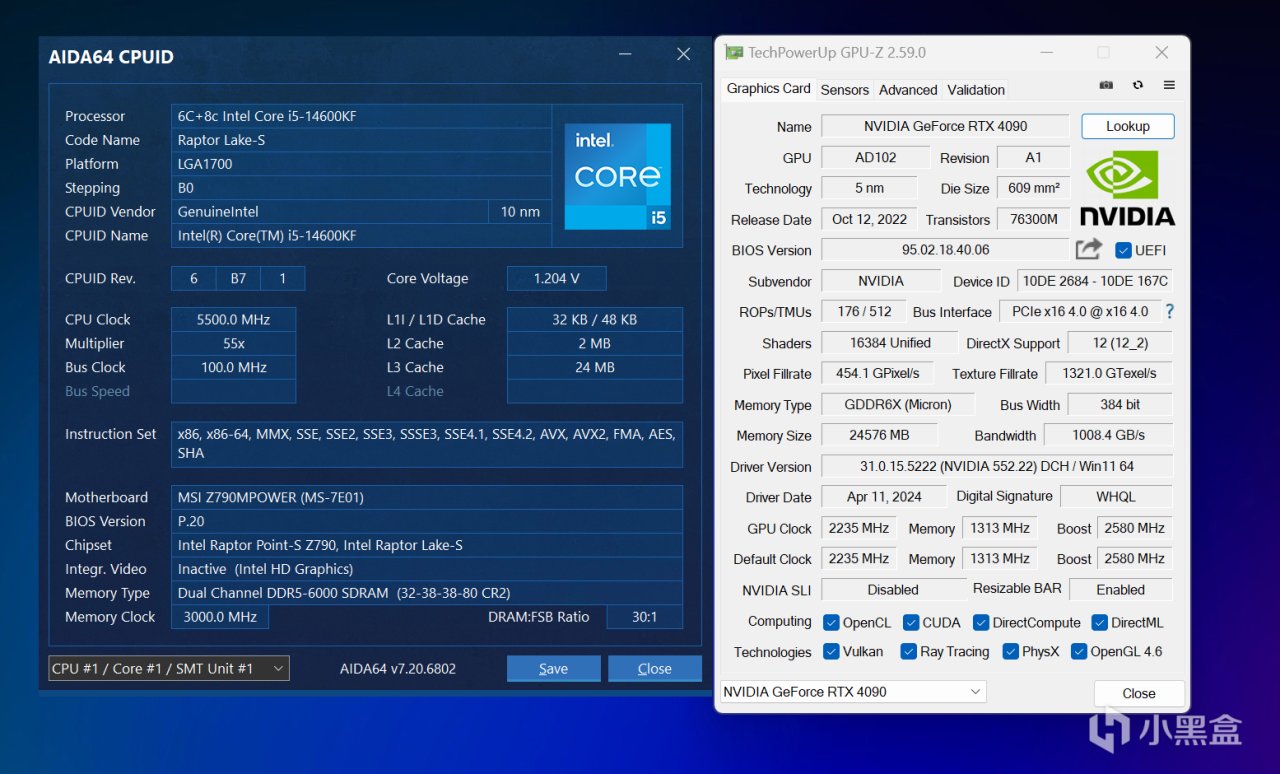The width and height of the screenshot is (1280, 774).
Task: Click the Pixel Fillrate value '454.1 GPixel/s'
Action: [x=878, y=373]
